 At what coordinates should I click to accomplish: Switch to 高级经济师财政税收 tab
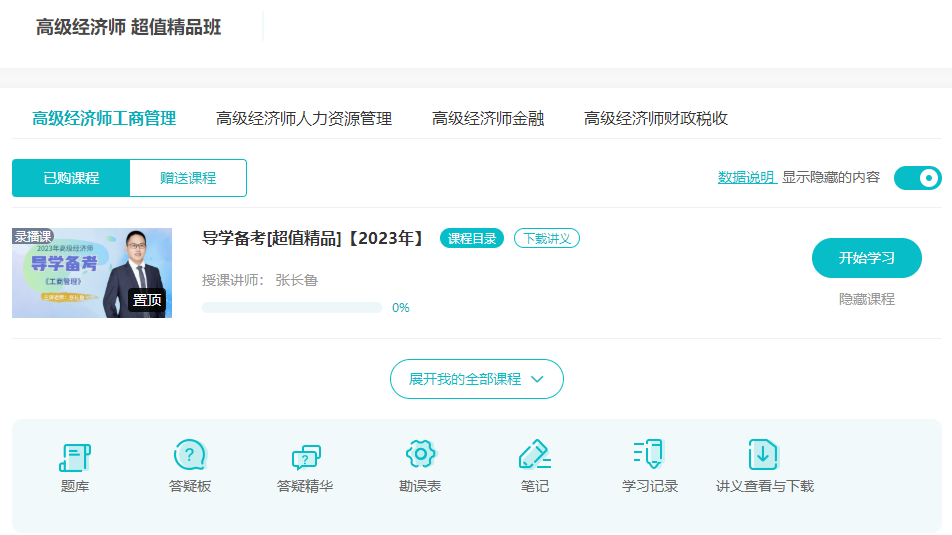click(x=656, y=118)
